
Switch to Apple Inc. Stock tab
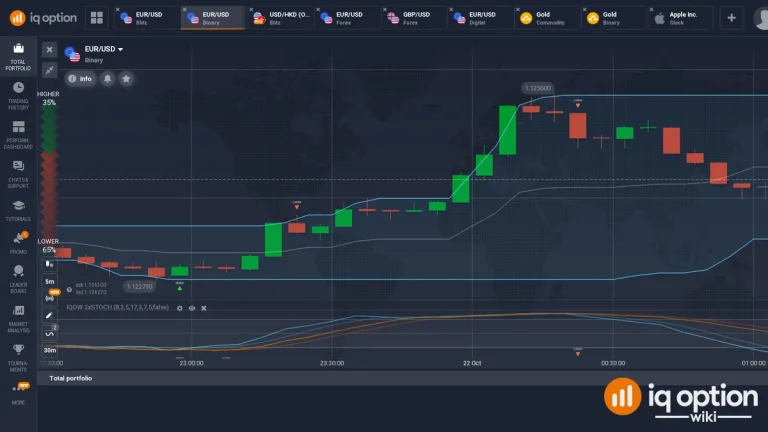click(681, 18)
